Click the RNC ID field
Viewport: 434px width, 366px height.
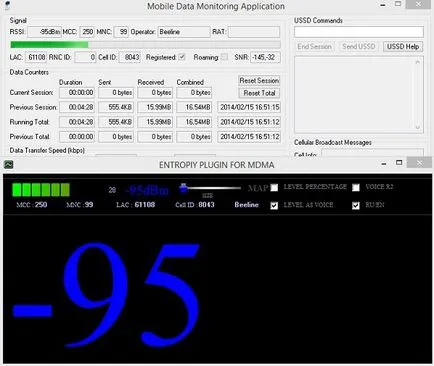(x=85, y=57)
